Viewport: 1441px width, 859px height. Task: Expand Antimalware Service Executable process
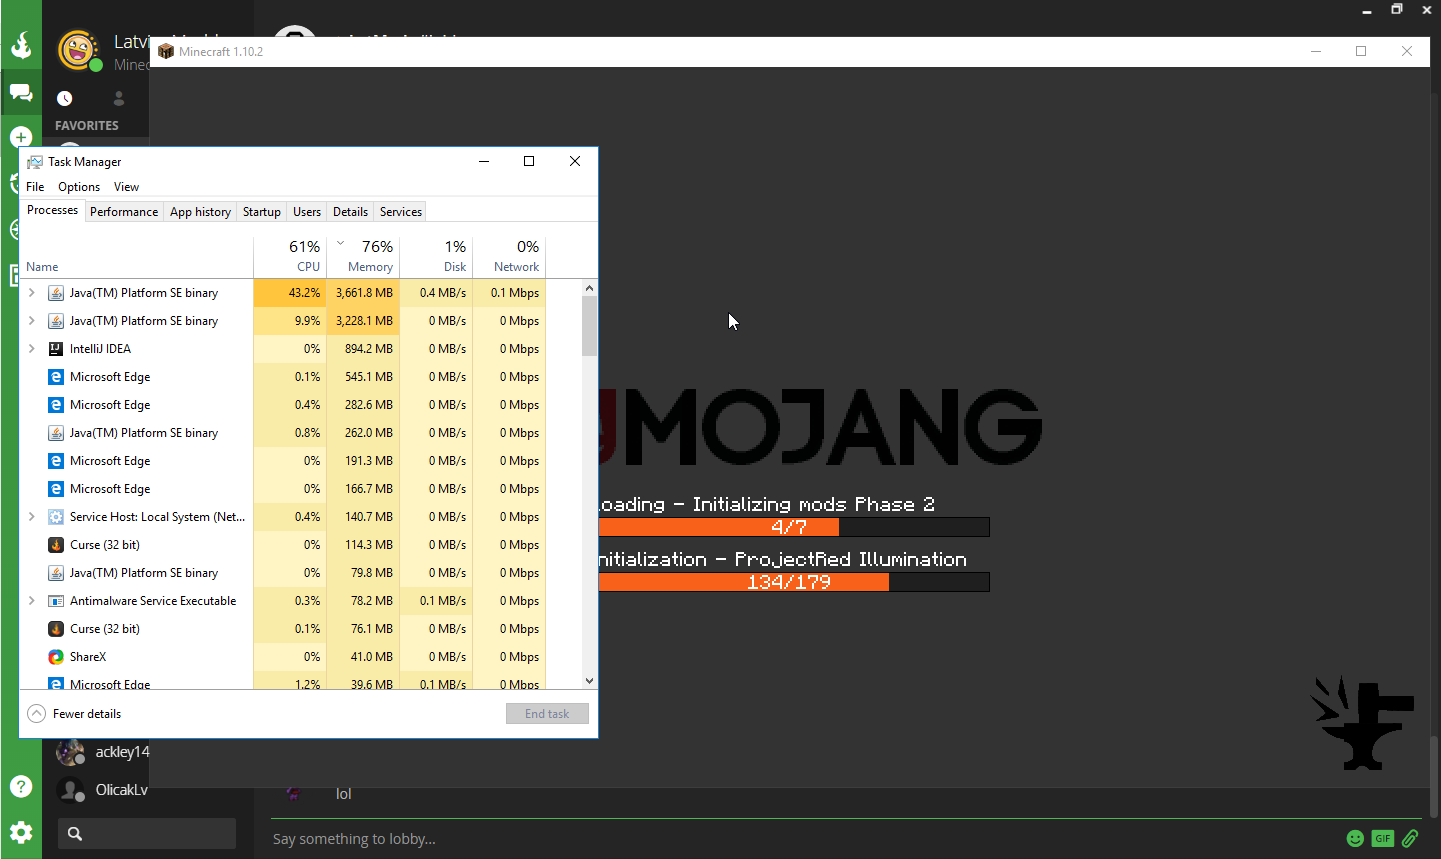[x=32, y=601]
